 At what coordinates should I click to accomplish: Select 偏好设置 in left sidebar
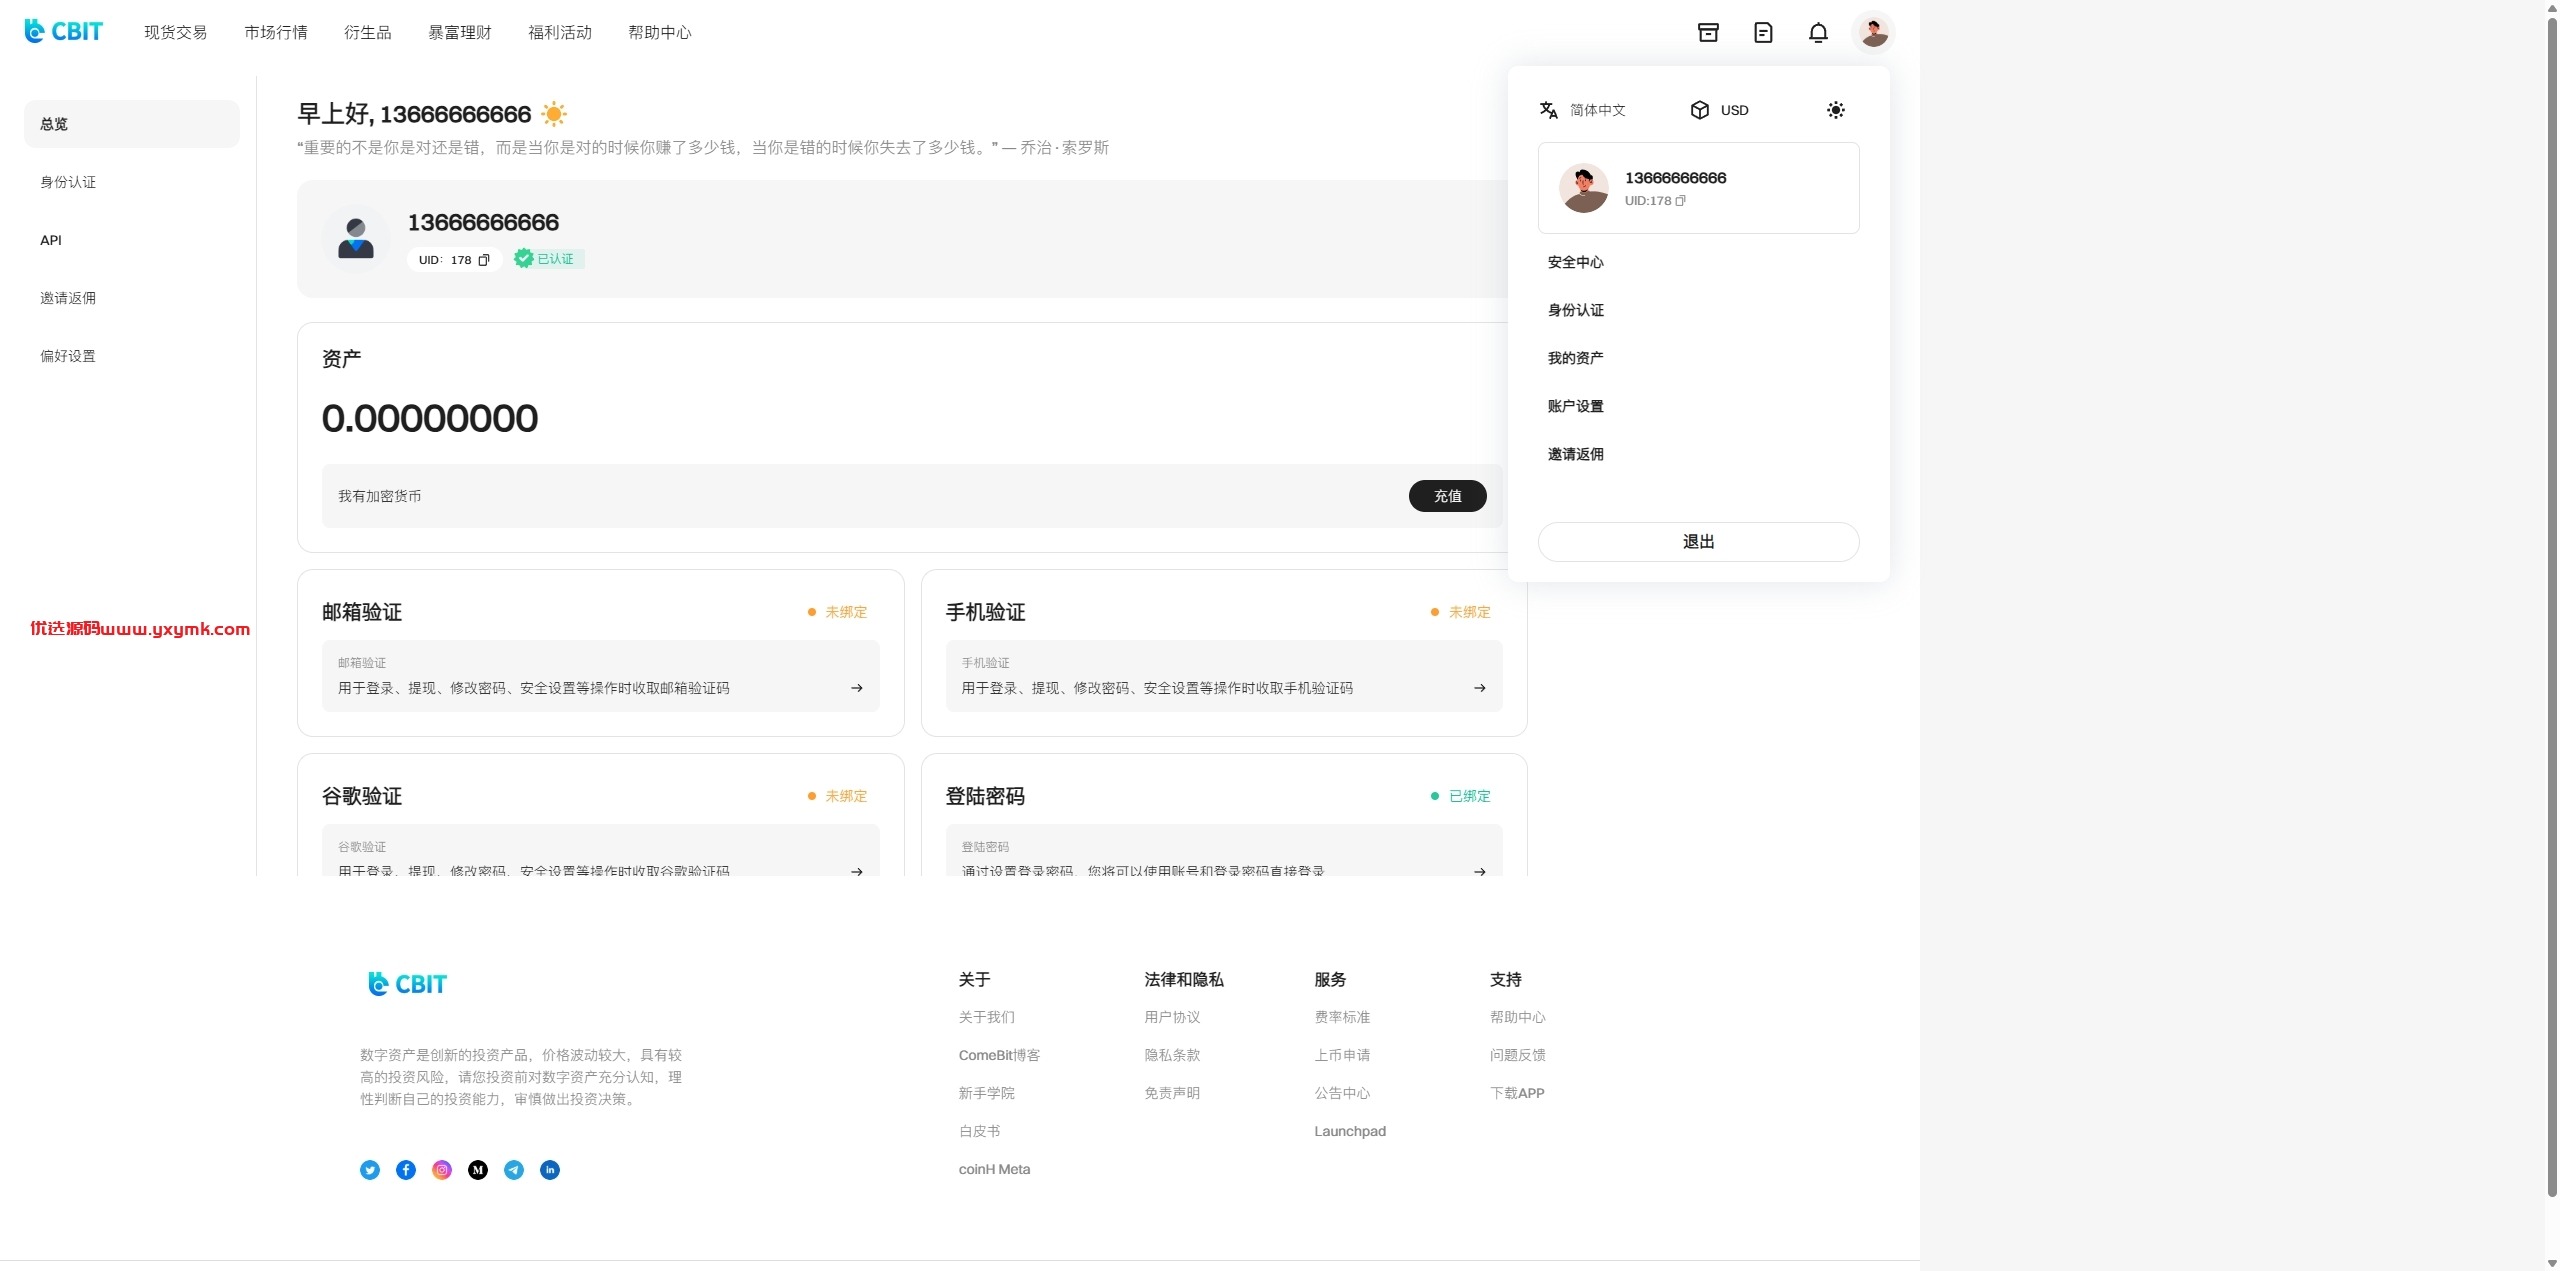click(132, 356)
